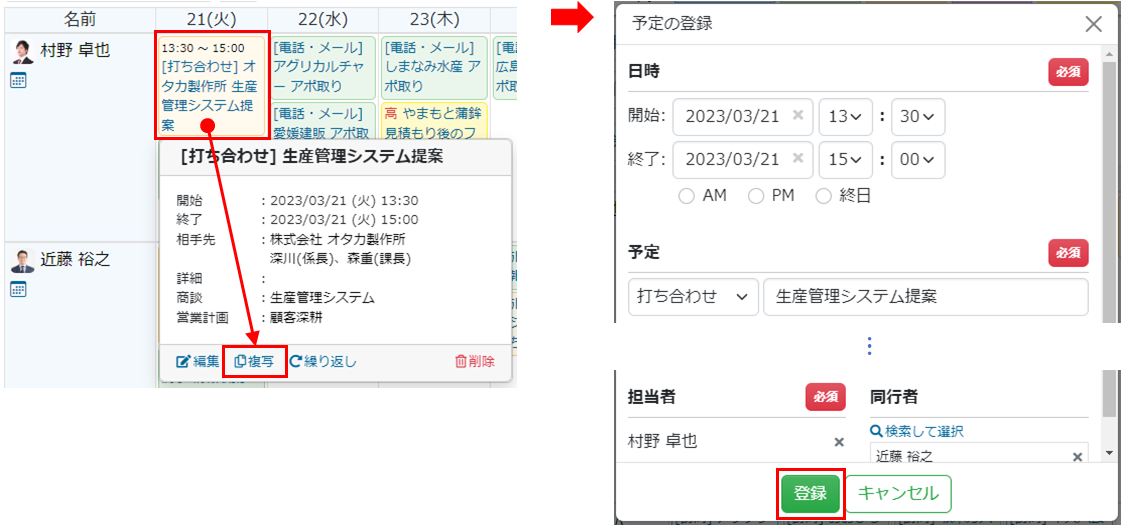Screen dimensions: 1126x525
Task: Close the 予定の登録 dialog with X
Action: coord(1094,24)
